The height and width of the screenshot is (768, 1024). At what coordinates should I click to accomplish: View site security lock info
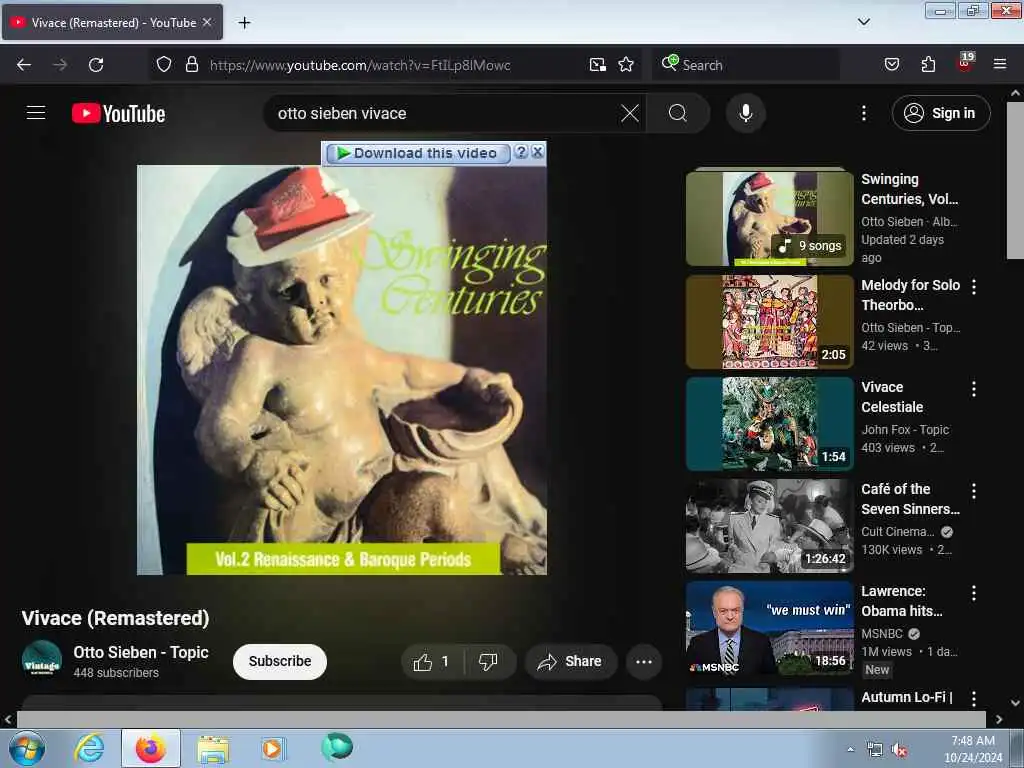191,64
